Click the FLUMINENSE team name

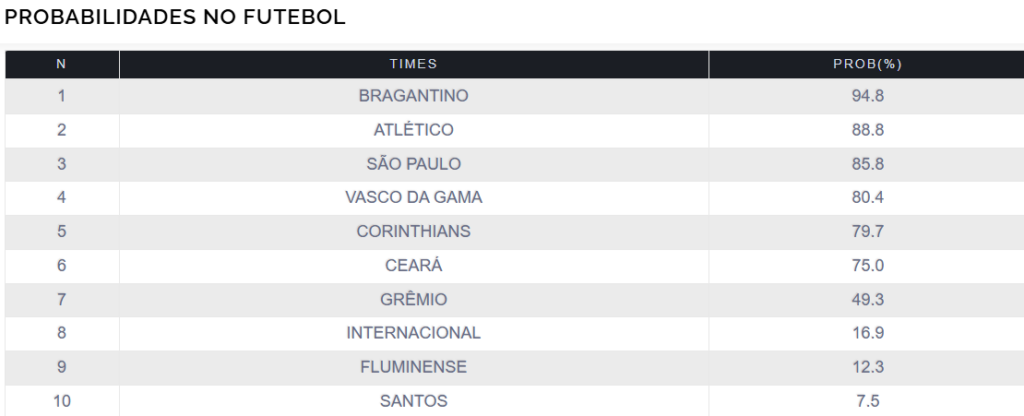coord(413,367)
